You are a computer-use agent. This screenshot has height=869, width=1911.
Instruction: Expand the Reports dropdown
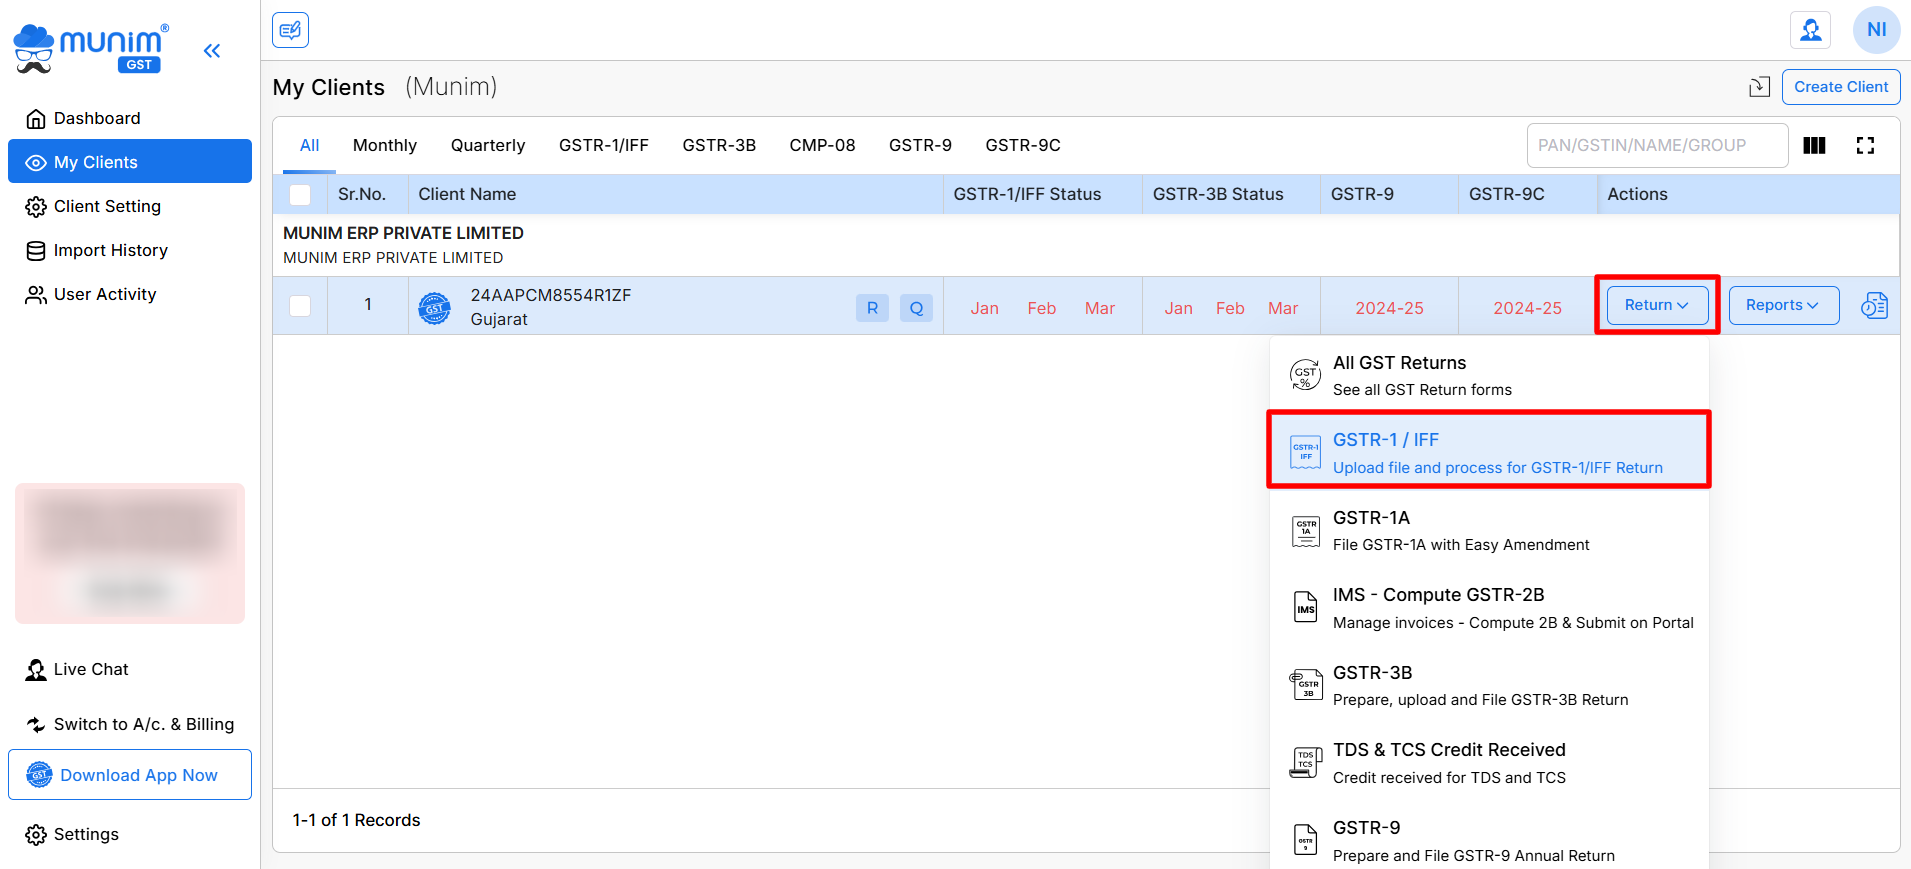point(1783,306)
